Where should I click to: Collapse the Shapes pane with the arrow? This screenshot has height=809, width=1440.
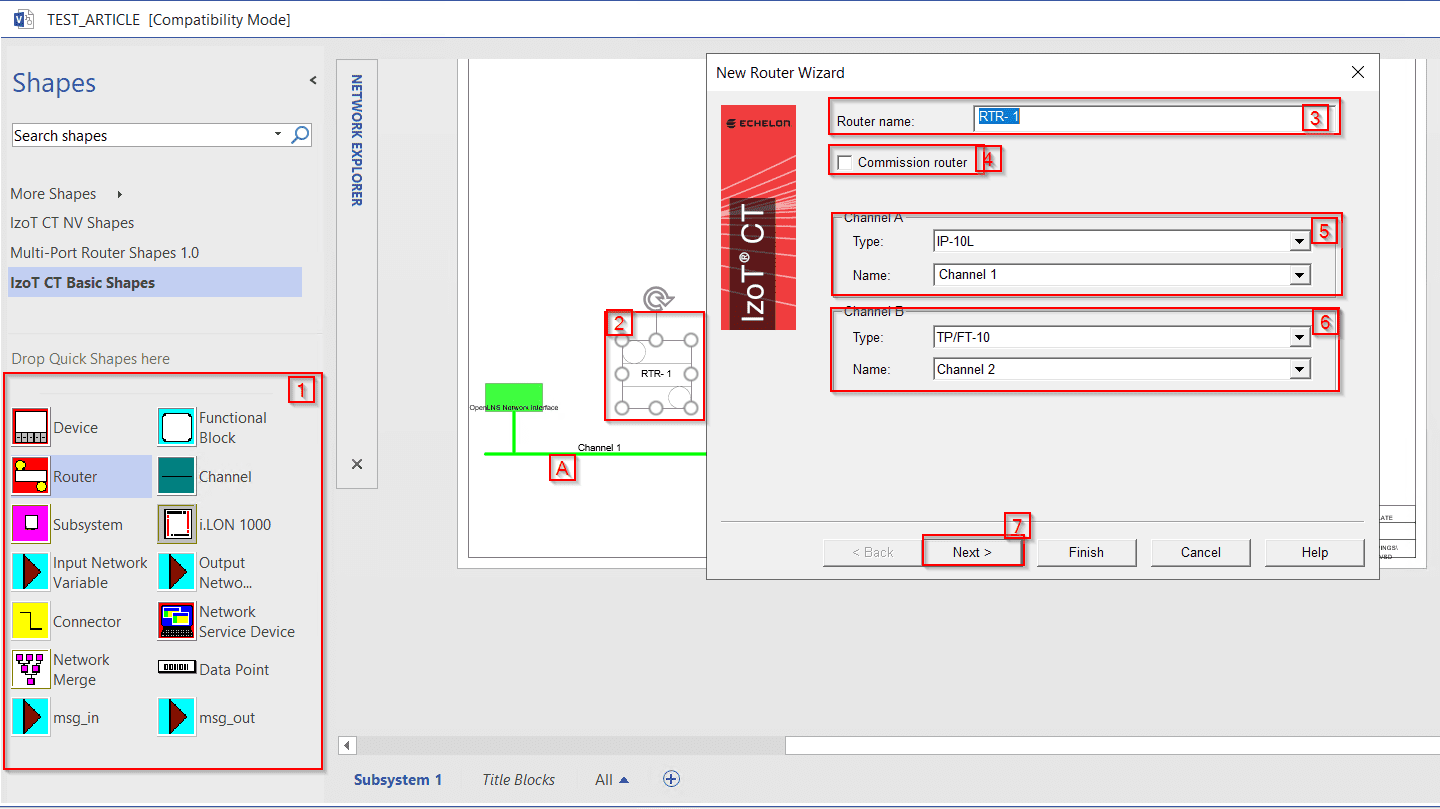(312, 80)
